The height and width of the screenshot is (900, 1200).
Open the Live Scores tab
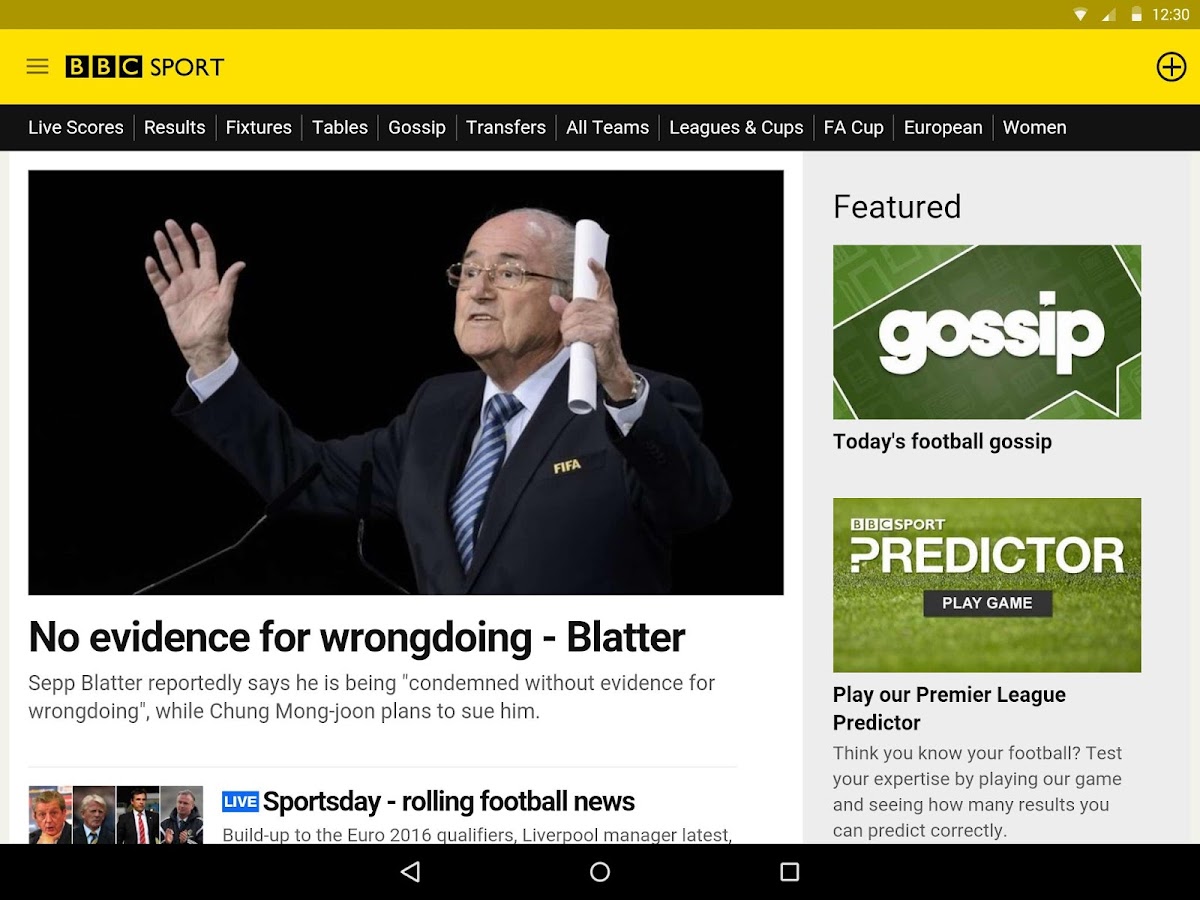76,127
